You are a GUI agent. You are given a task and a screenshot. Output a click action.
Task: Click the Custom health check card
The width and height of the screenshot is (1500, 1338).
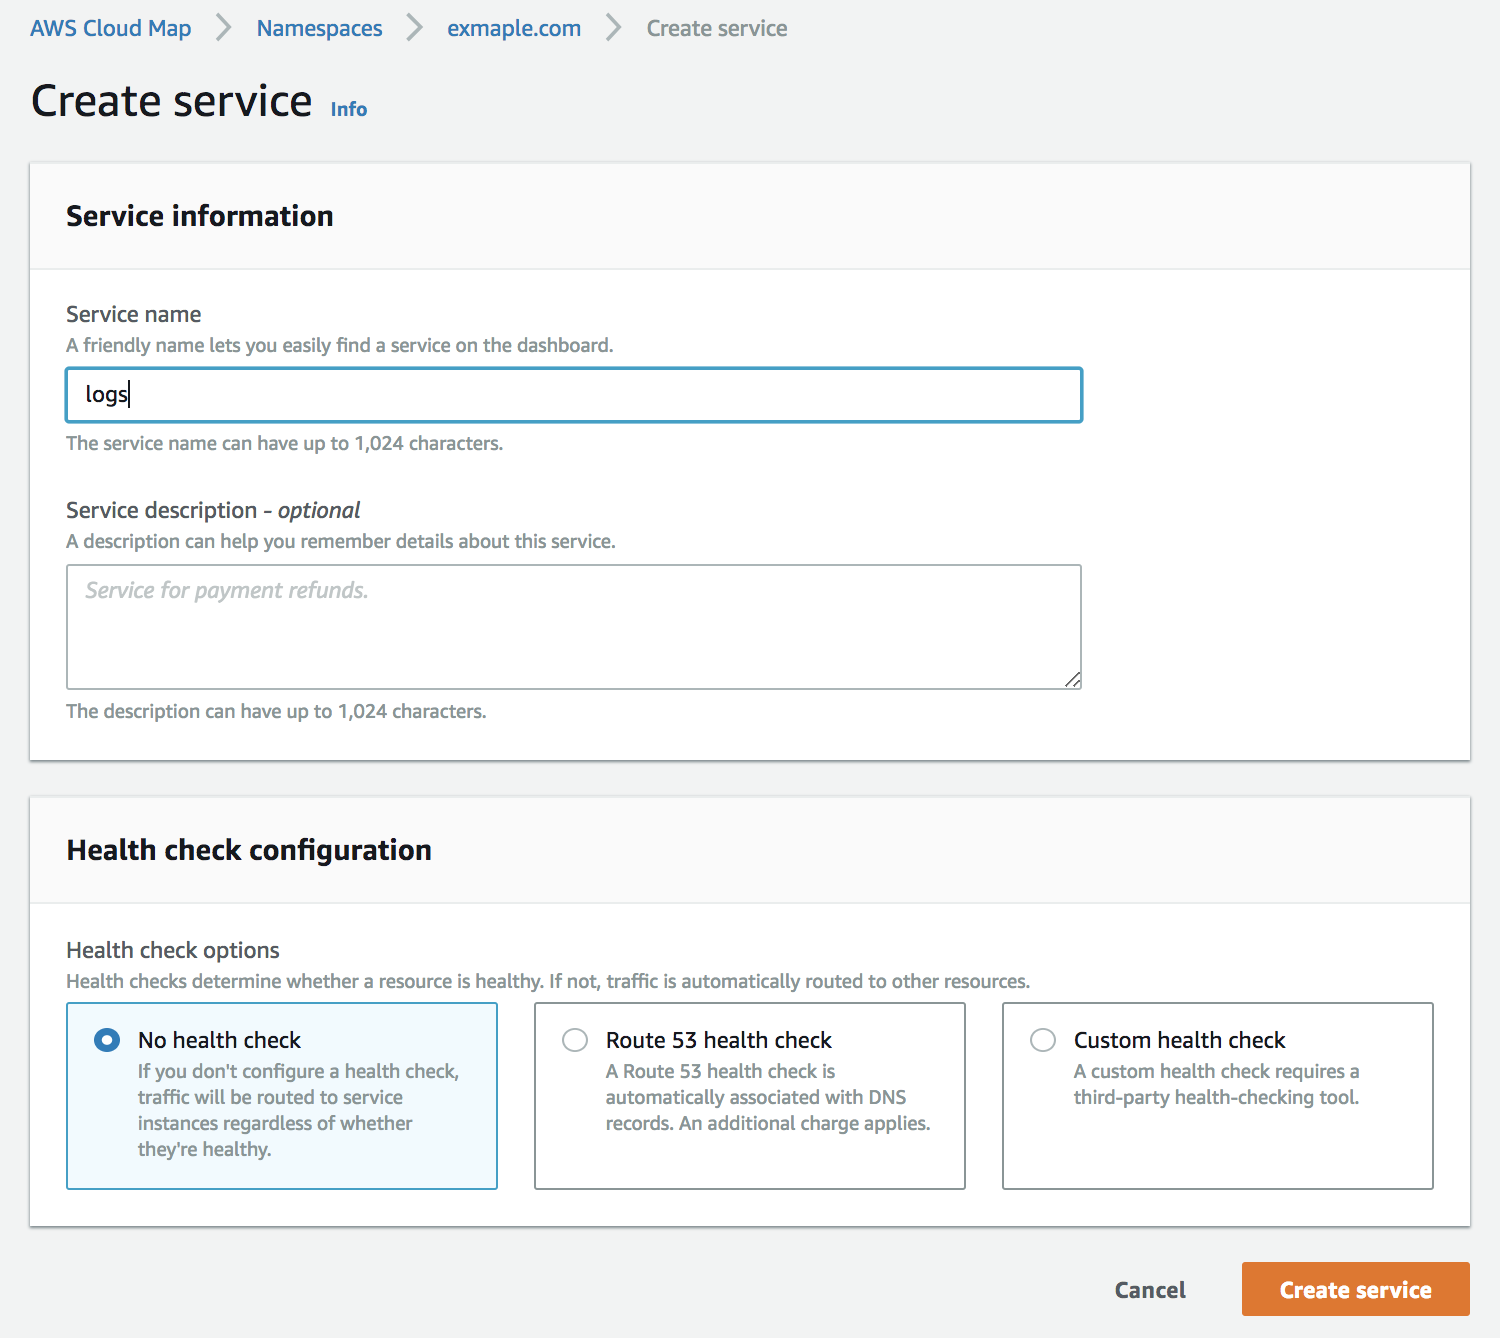1217,1097
